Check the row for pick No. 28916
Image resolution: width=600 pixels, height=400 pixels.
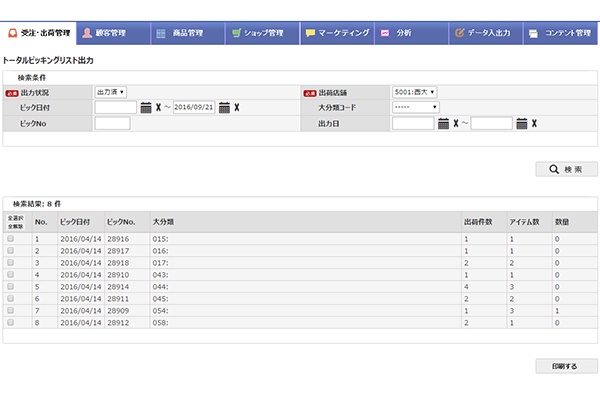(x=11, y=239)
